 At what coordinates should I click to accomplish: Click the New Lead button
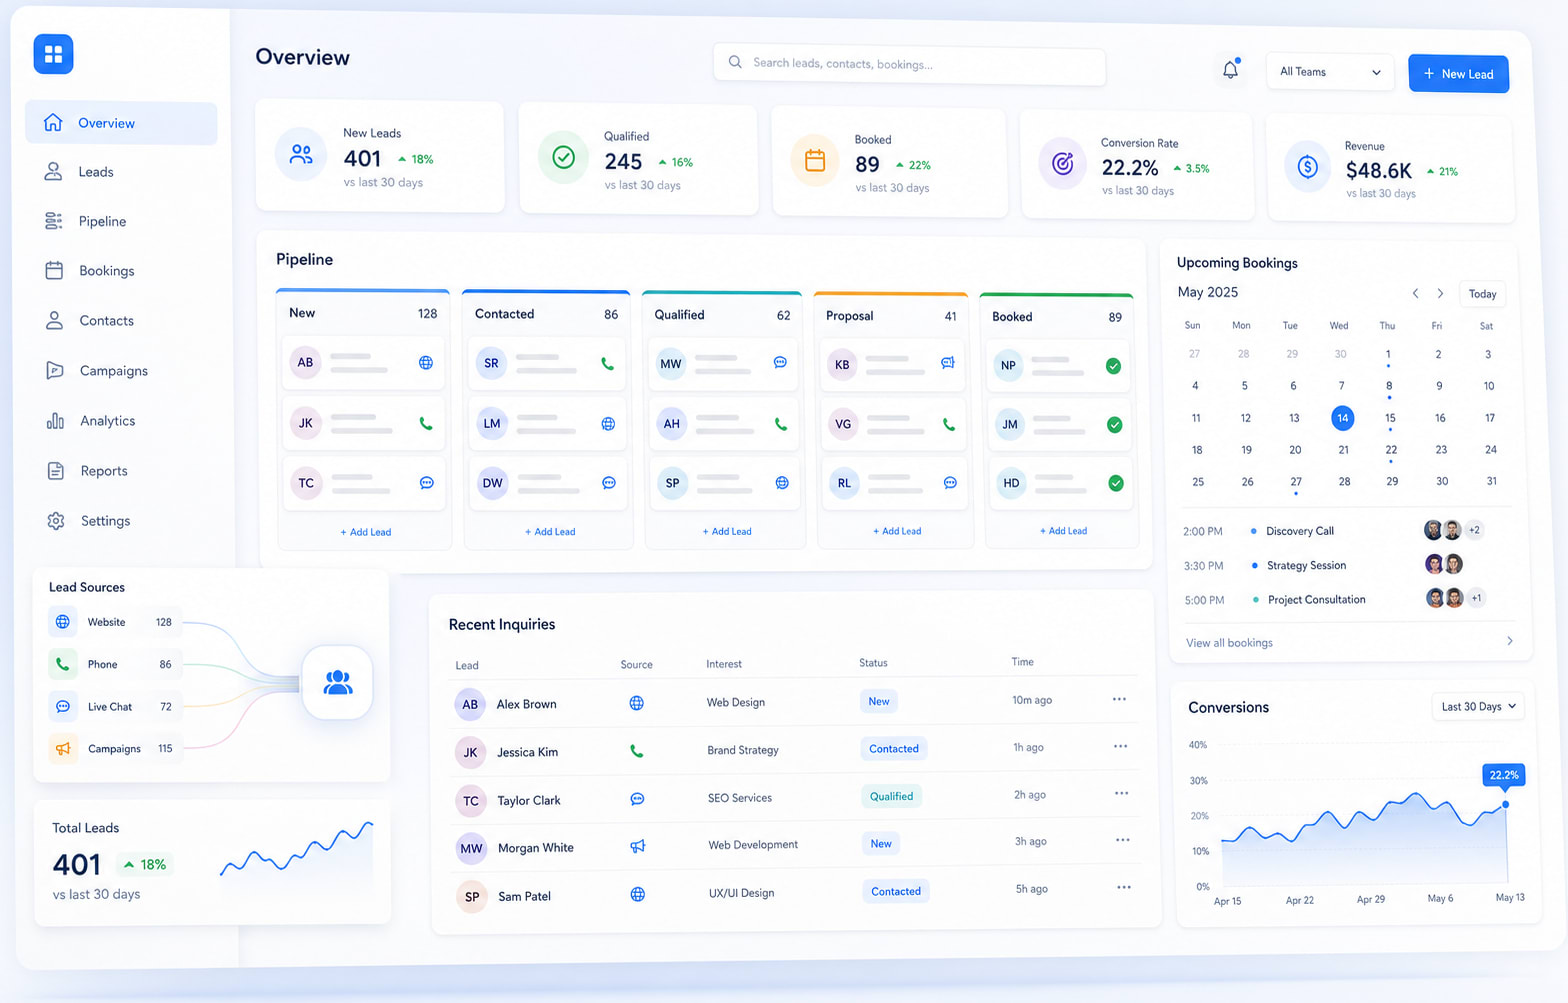[x=1458, y=74]
